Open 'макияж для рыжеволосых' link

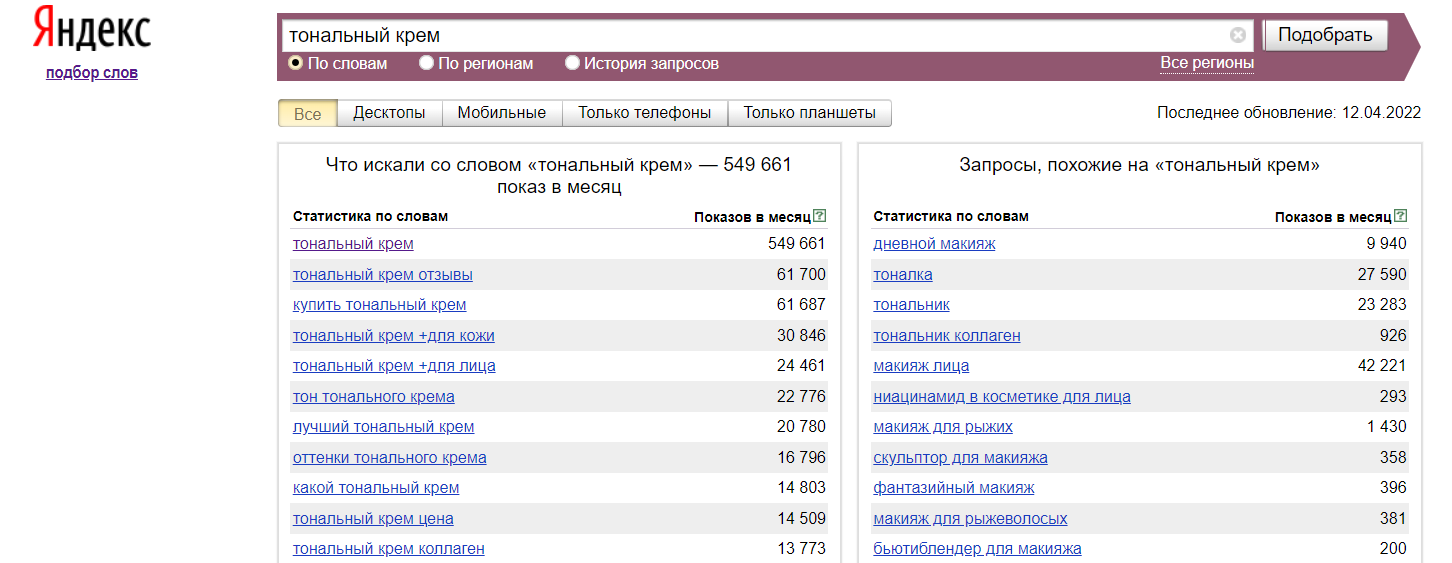(x=970, y=519)
